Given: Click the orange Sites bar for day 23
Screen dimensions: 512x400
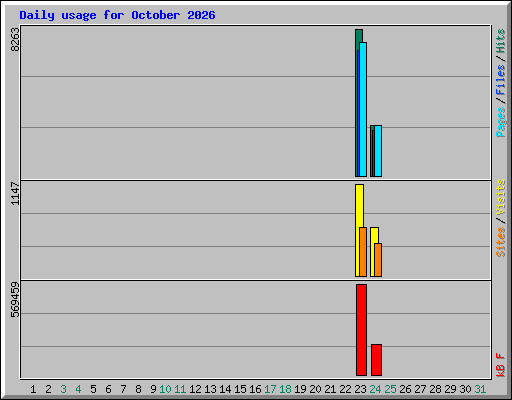Looking at the screenshot, I should coord(363,252).
